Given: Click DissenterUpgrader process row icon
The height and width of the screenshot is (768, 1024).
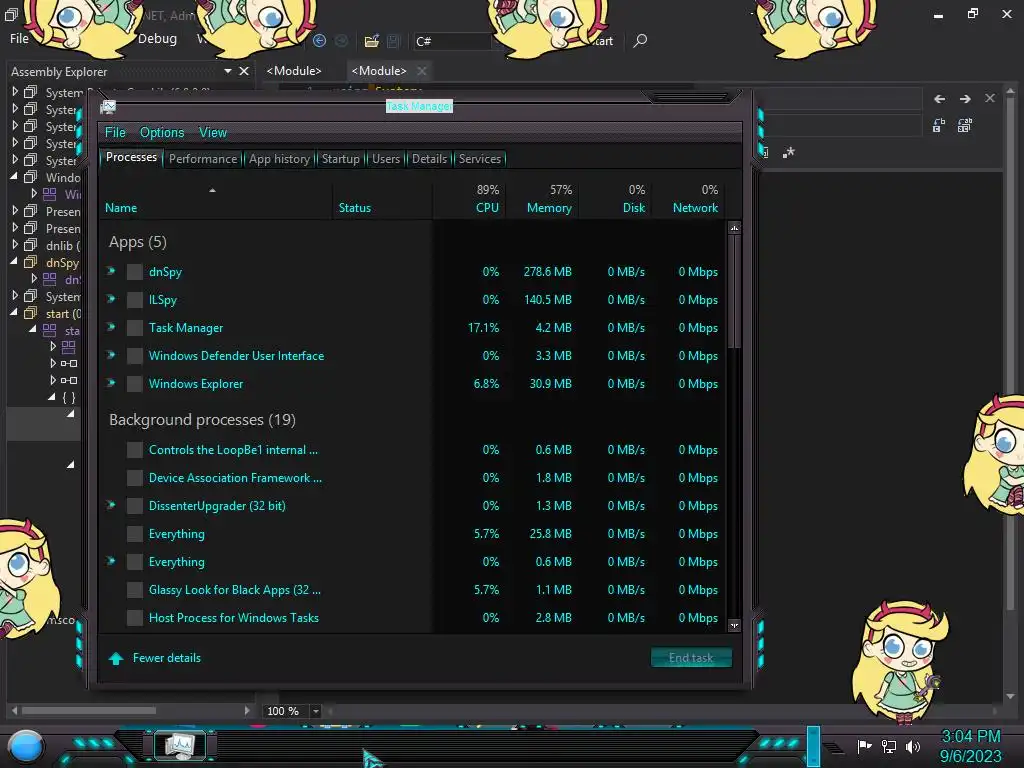Looking at the screenshot, I should [x=135, y=506].
